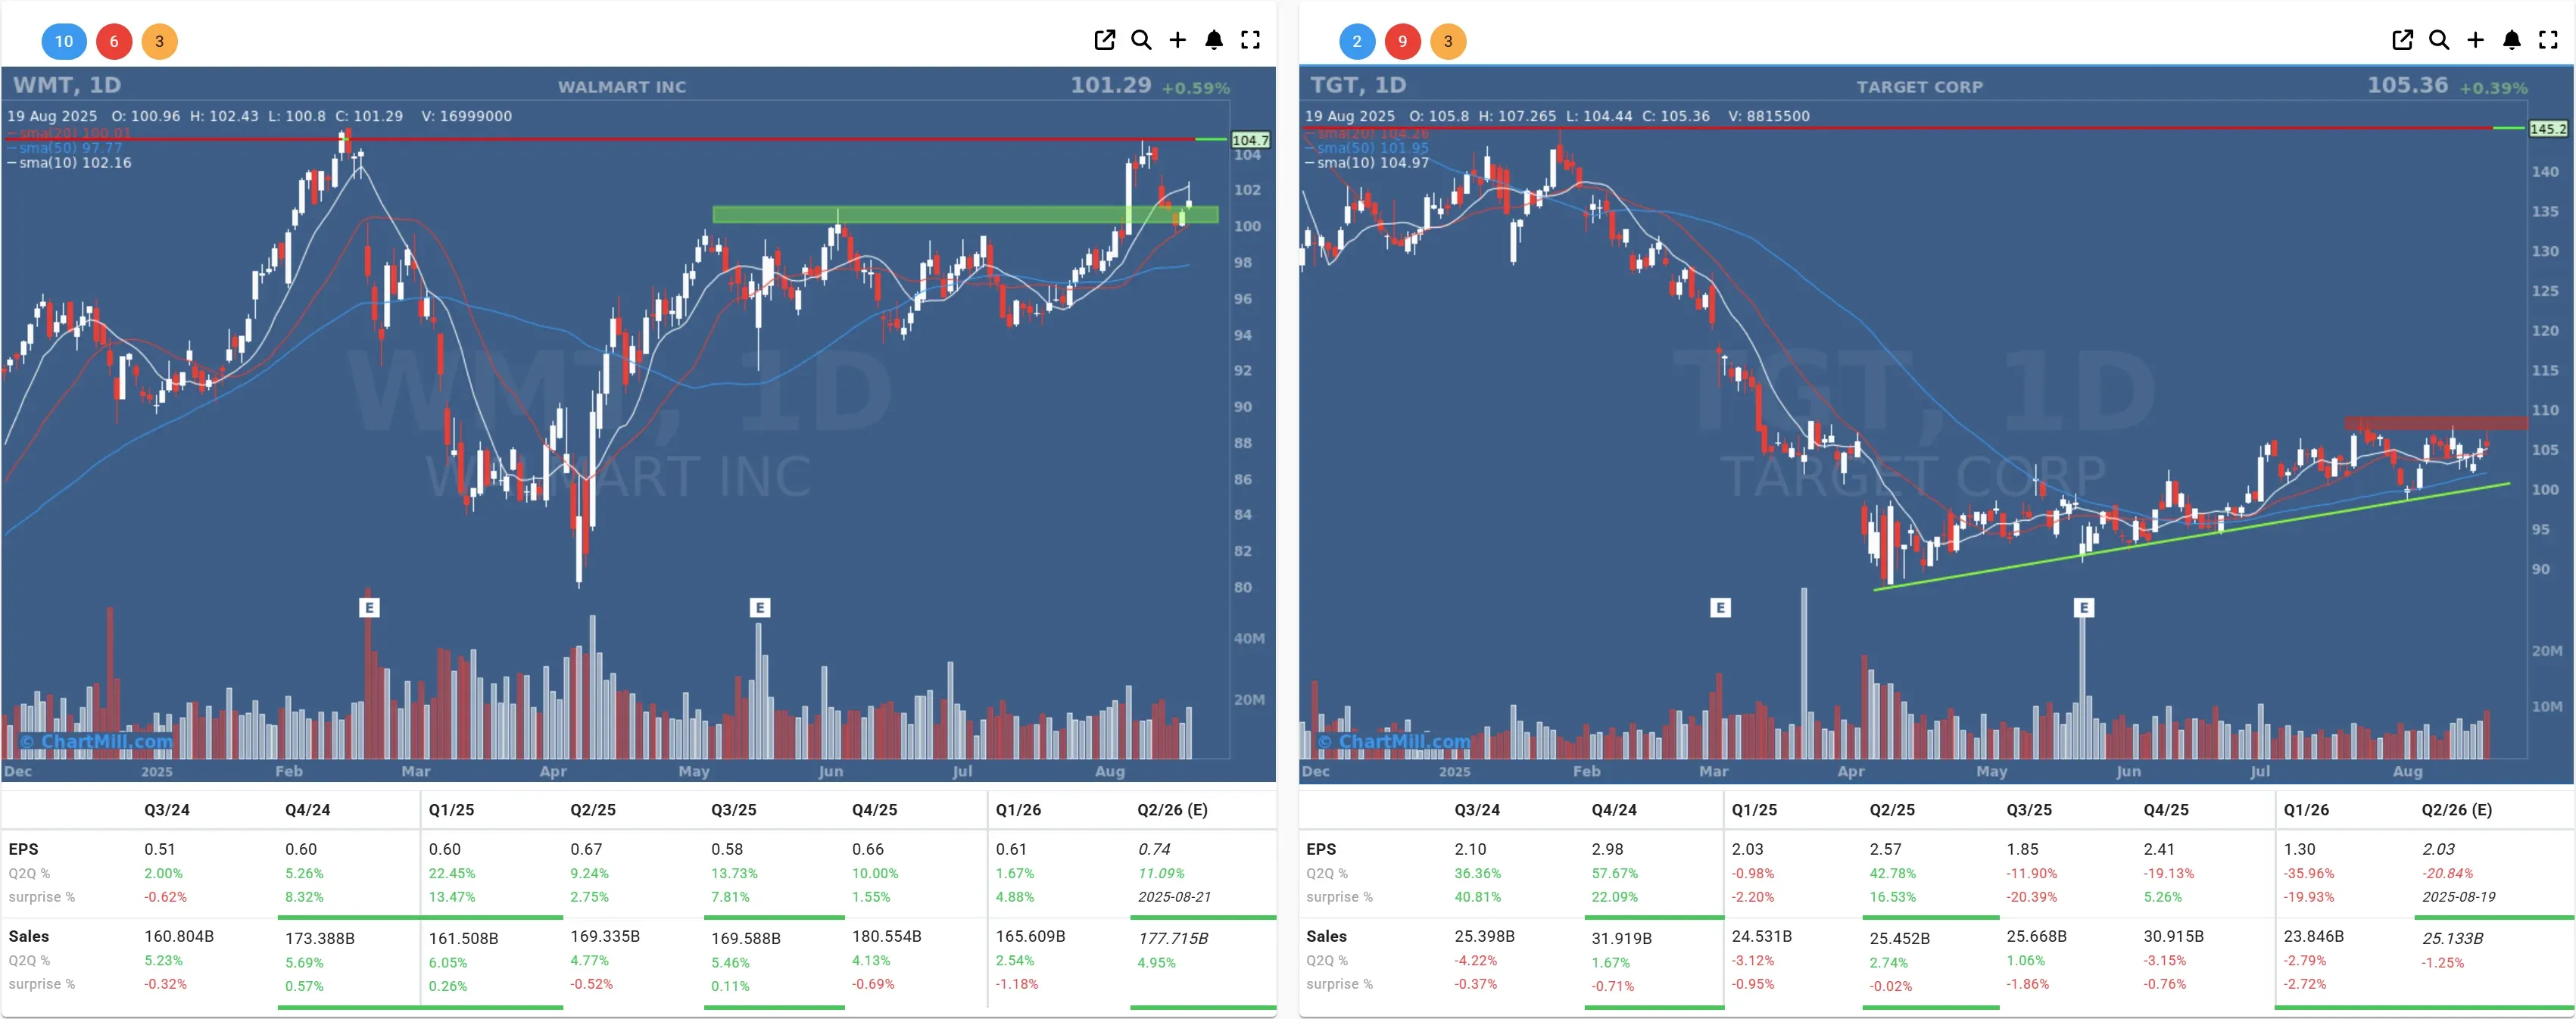2576x1019 pixels.
Task: Select Q2/26 (E) column header in TGT table
Action: coord(2456,810)
